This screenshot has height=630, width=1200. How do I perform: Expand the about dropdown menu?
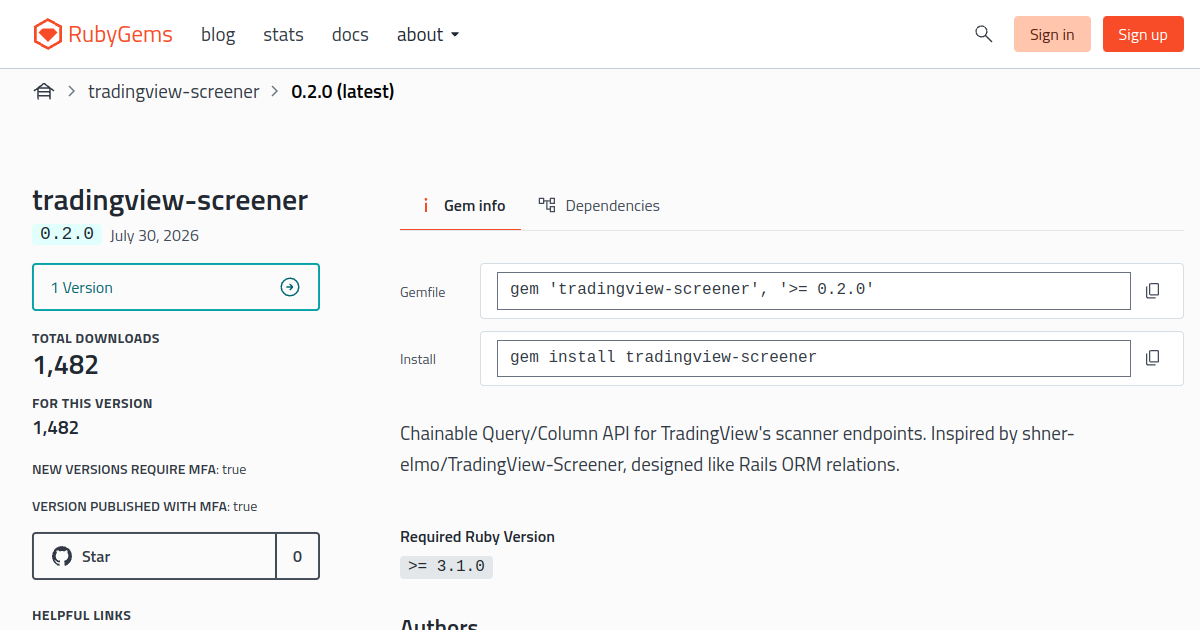428,34
